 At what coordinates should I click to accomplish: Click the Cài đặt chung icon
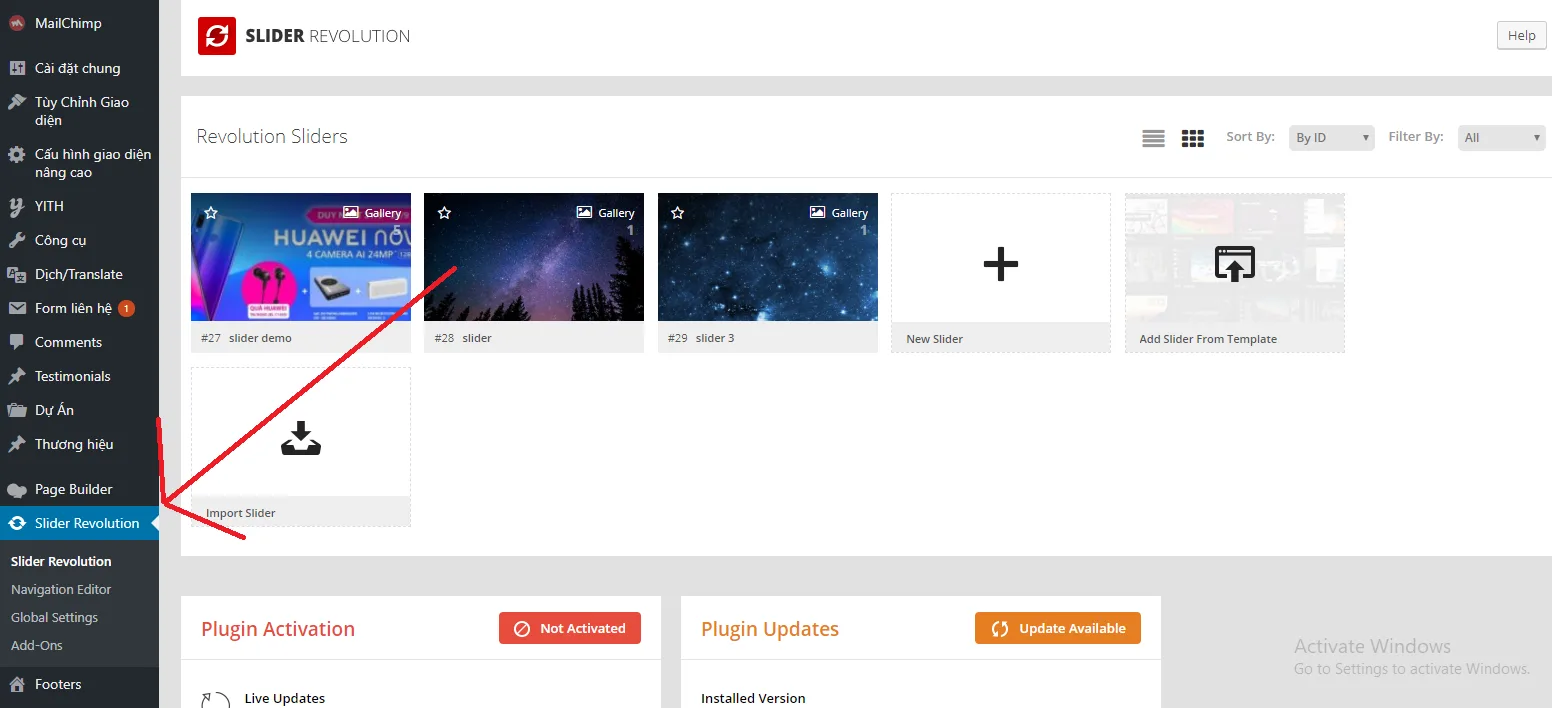pos(17,68)
